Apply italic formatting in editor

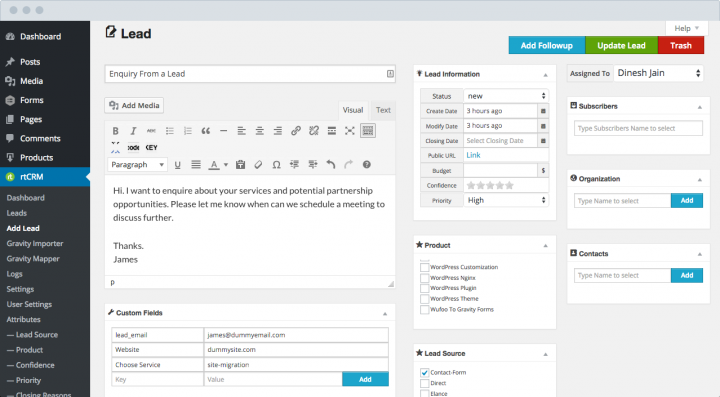[x=133, y=131]
